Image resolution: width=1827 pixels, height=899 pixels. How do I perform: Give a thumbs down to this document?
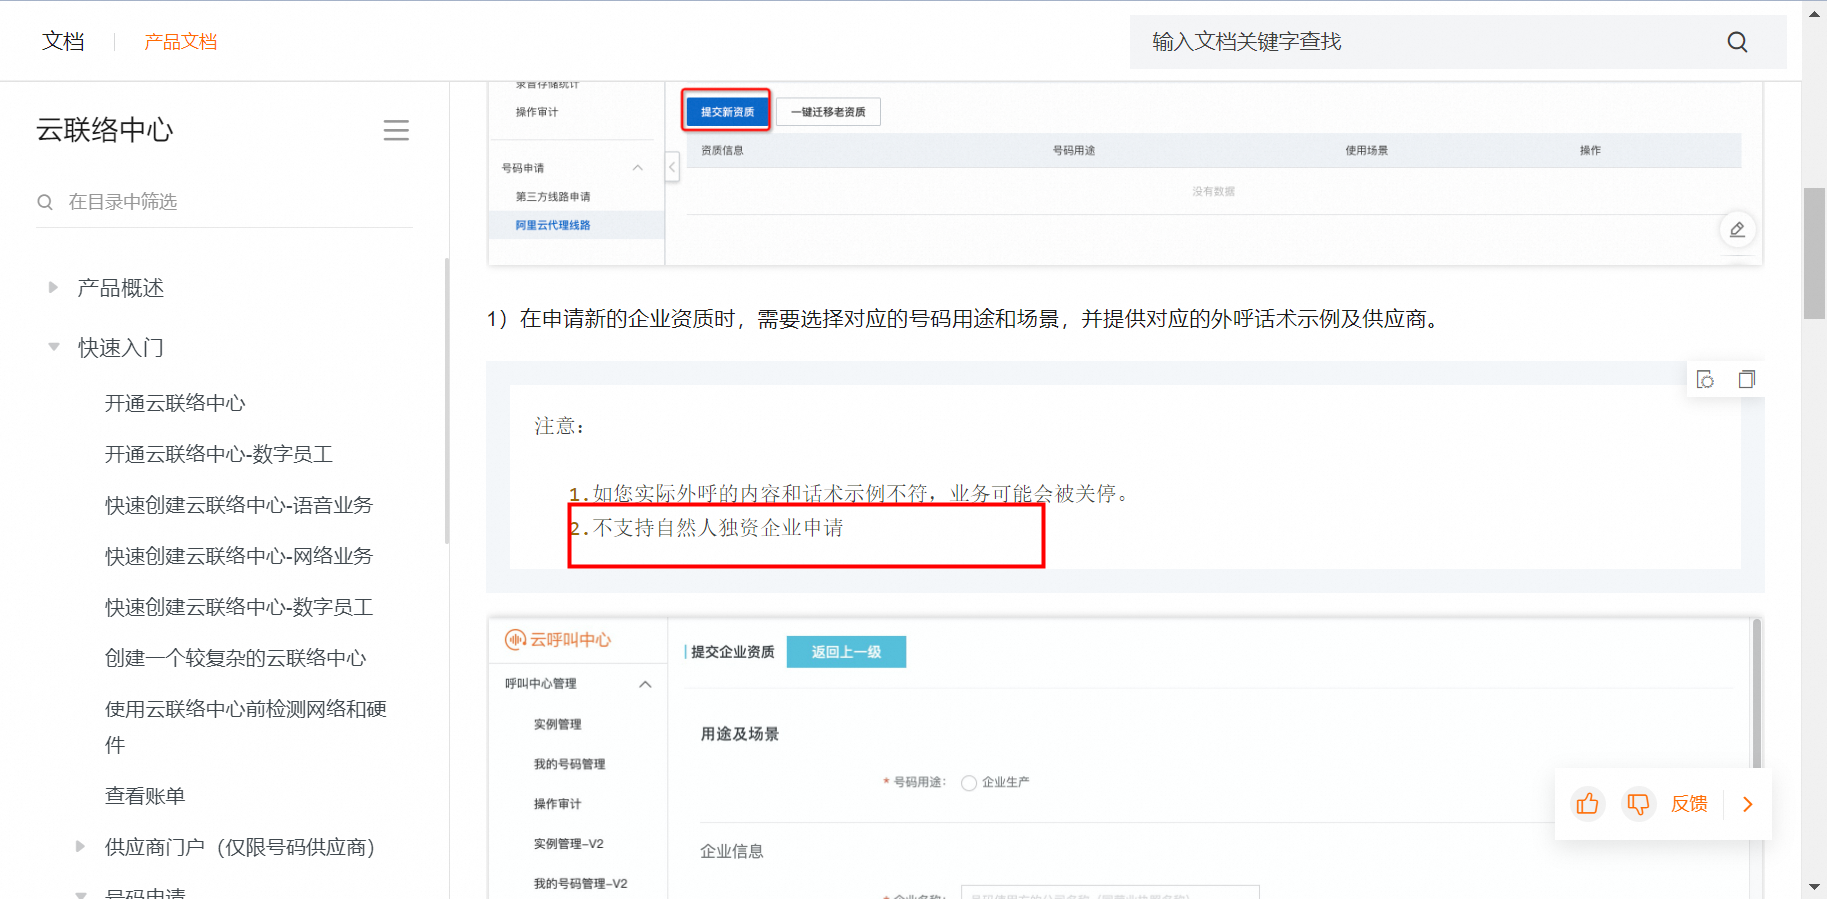point(1638,804)
